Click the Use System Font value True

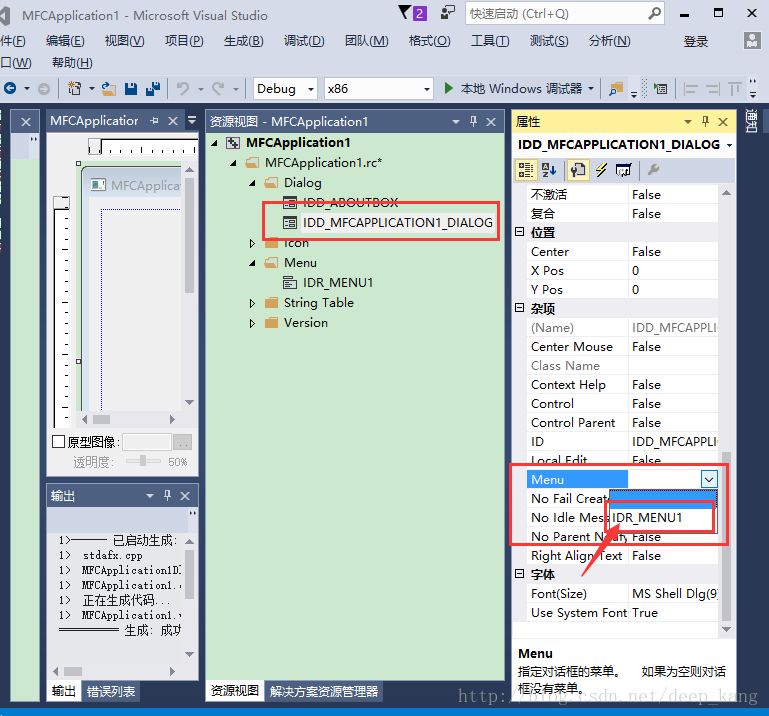click(673, 613)
